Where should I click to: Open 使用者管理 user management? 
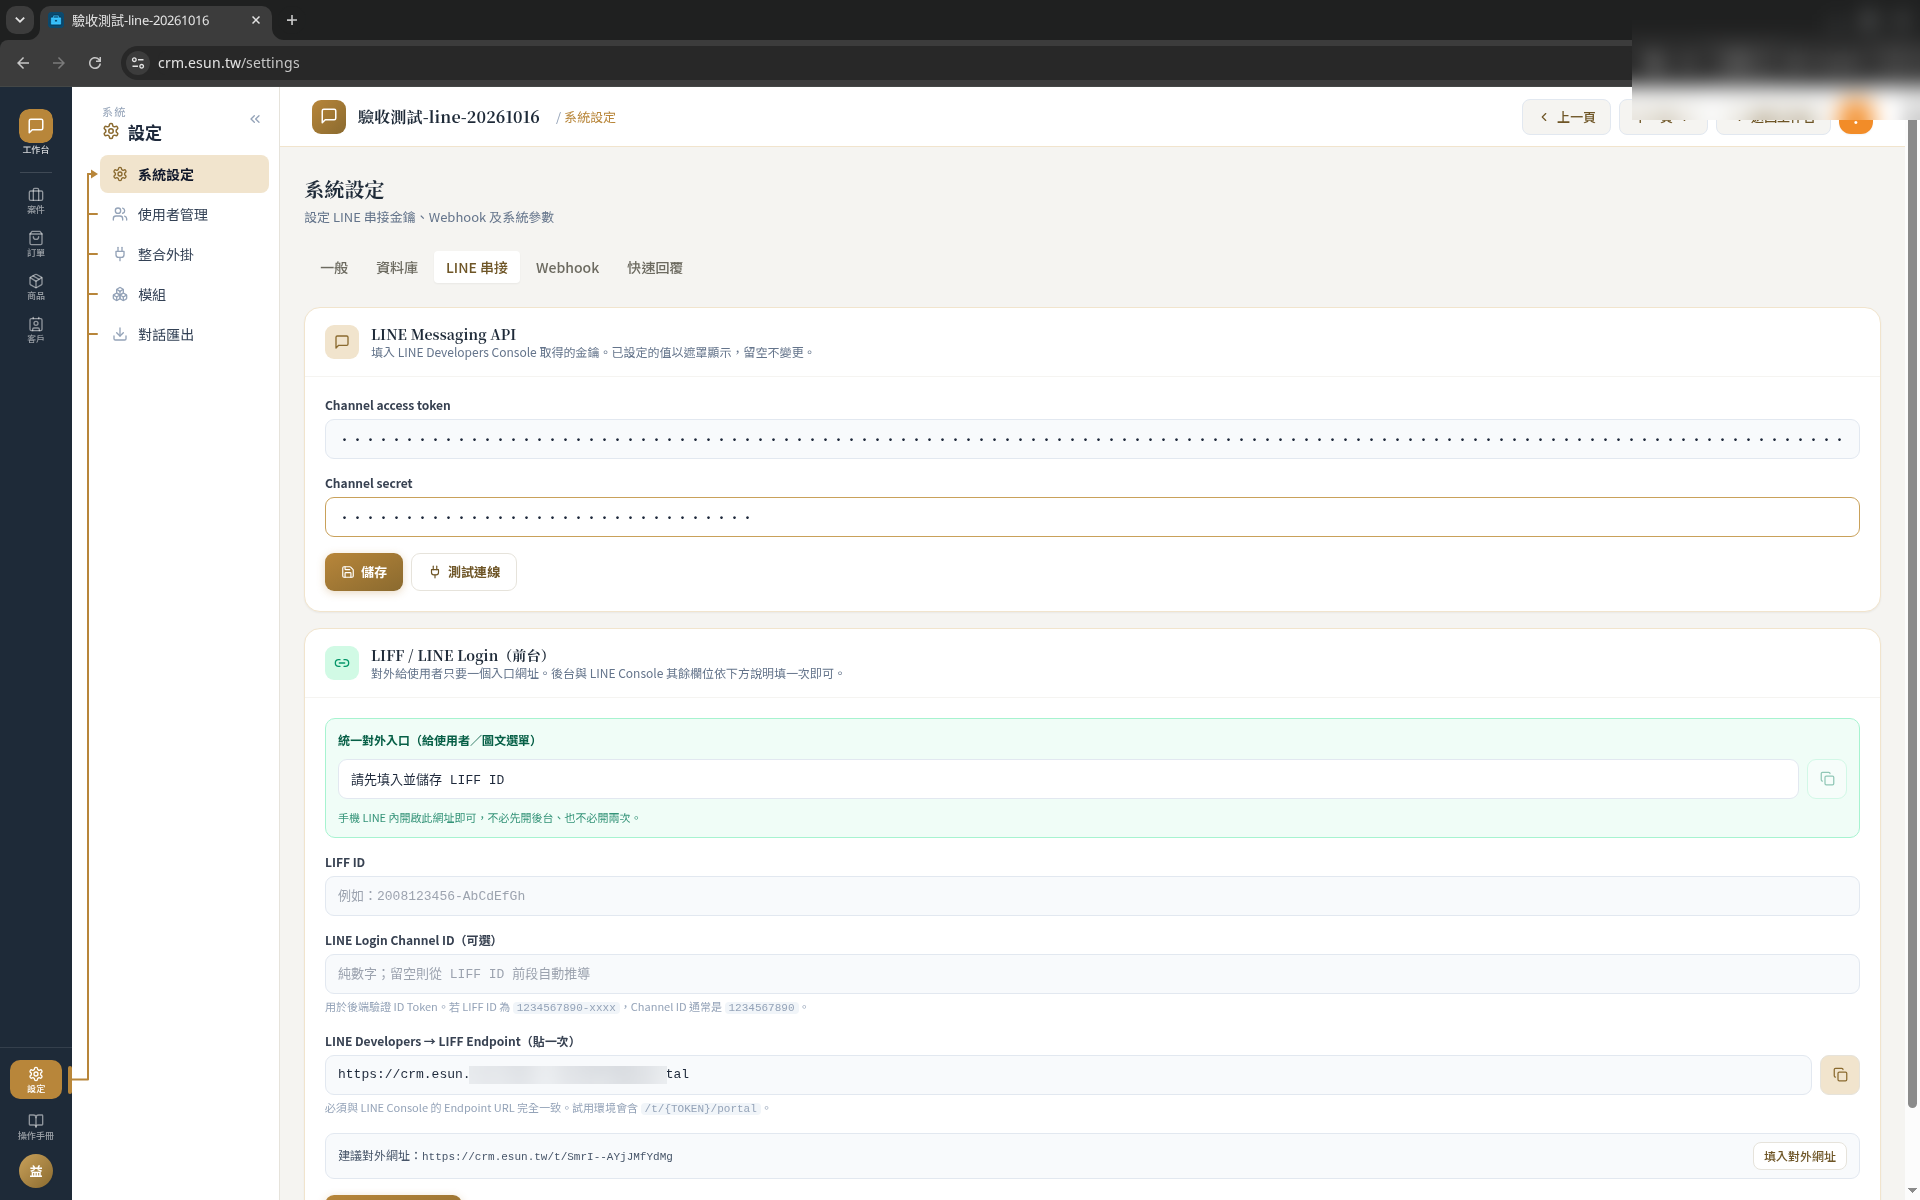[184, 214]
